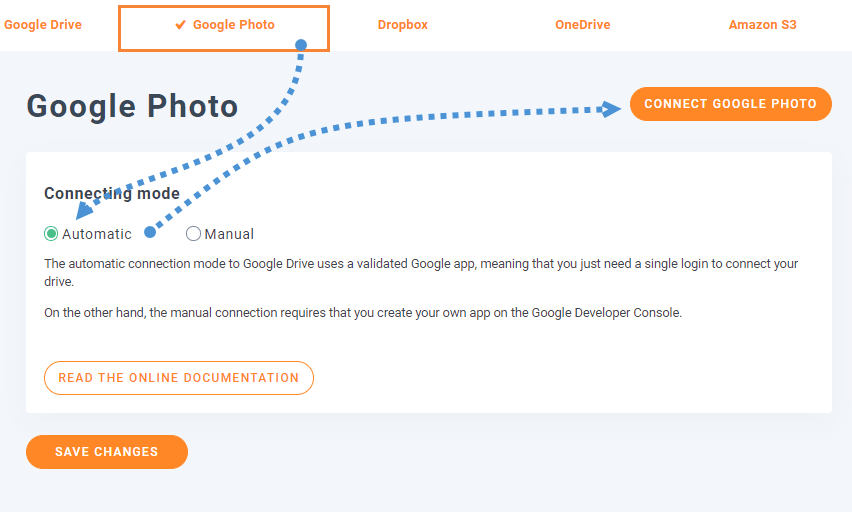Click the blue arrowhead pointing at Connect button

point(612,109)
